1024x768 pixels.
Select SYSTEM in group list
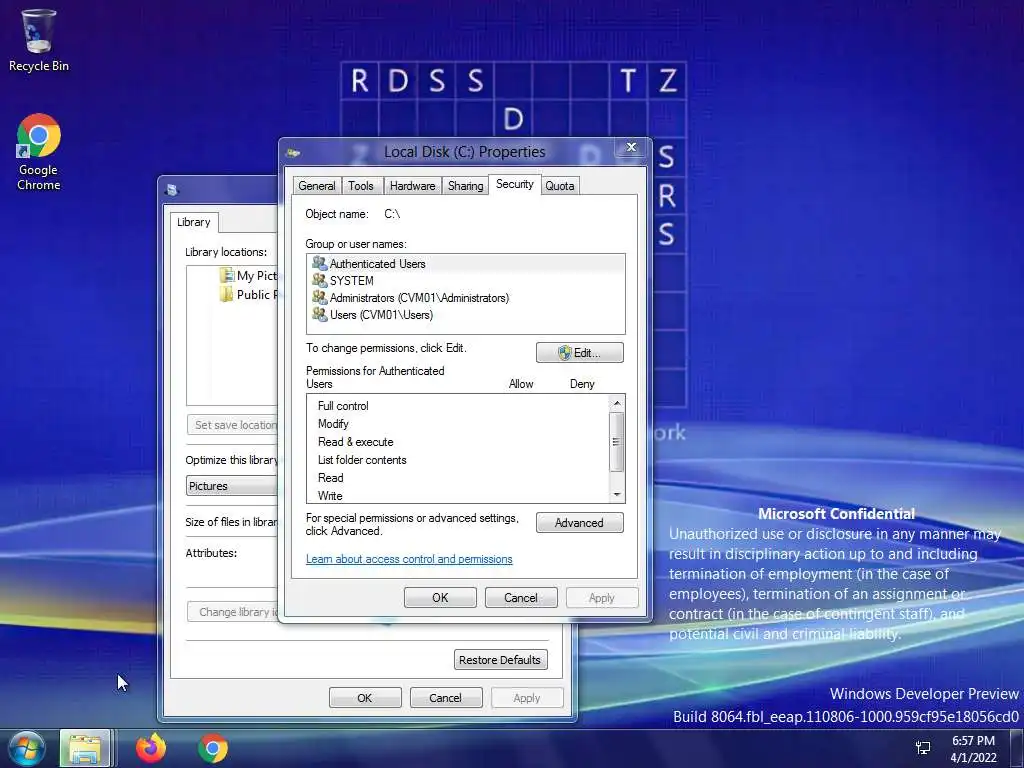coord(465,280)
